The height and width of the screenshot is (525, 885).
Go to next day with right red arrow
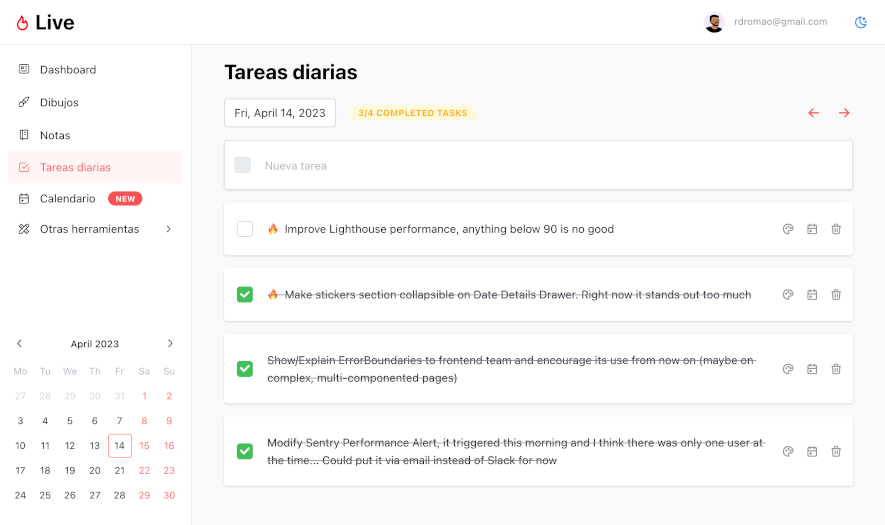click(x=844, y=113)
